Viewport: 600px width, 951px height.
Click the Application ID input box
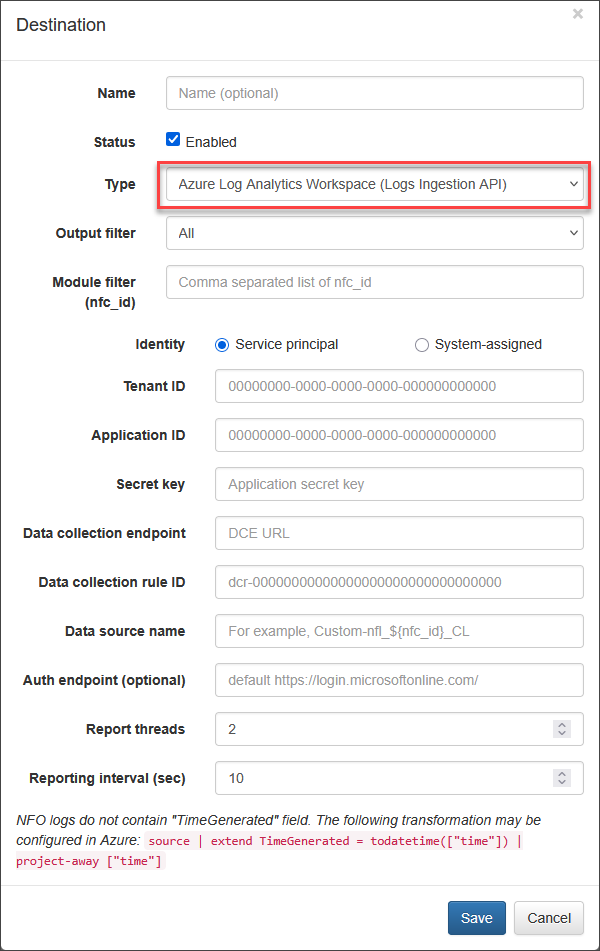click(399, 435)
